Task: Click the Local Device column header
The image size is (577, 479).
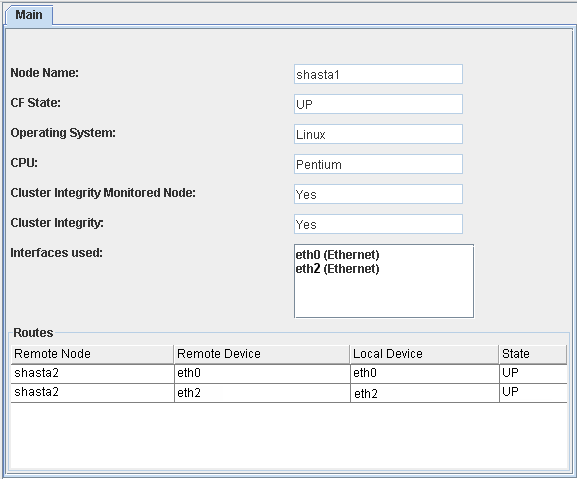Action: [x=424, y=354]
